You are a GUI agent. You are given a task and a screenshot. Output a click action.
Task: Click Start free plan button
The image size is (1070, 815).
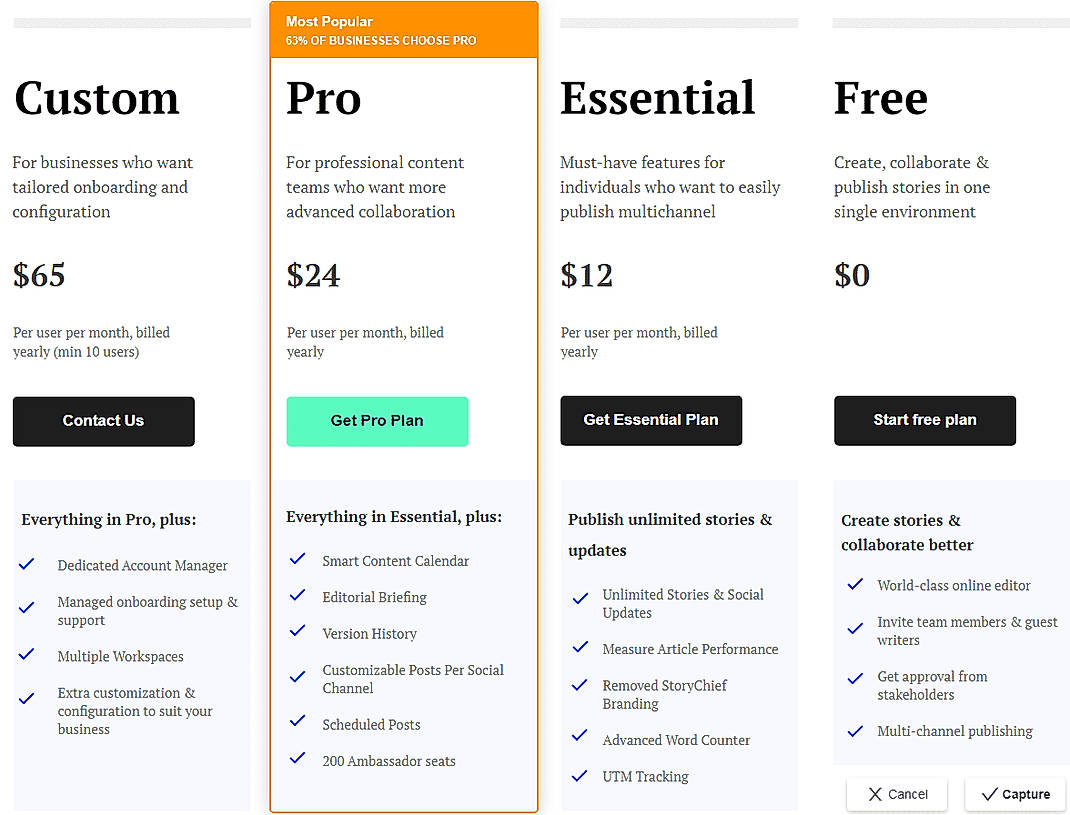click(925, 421)
